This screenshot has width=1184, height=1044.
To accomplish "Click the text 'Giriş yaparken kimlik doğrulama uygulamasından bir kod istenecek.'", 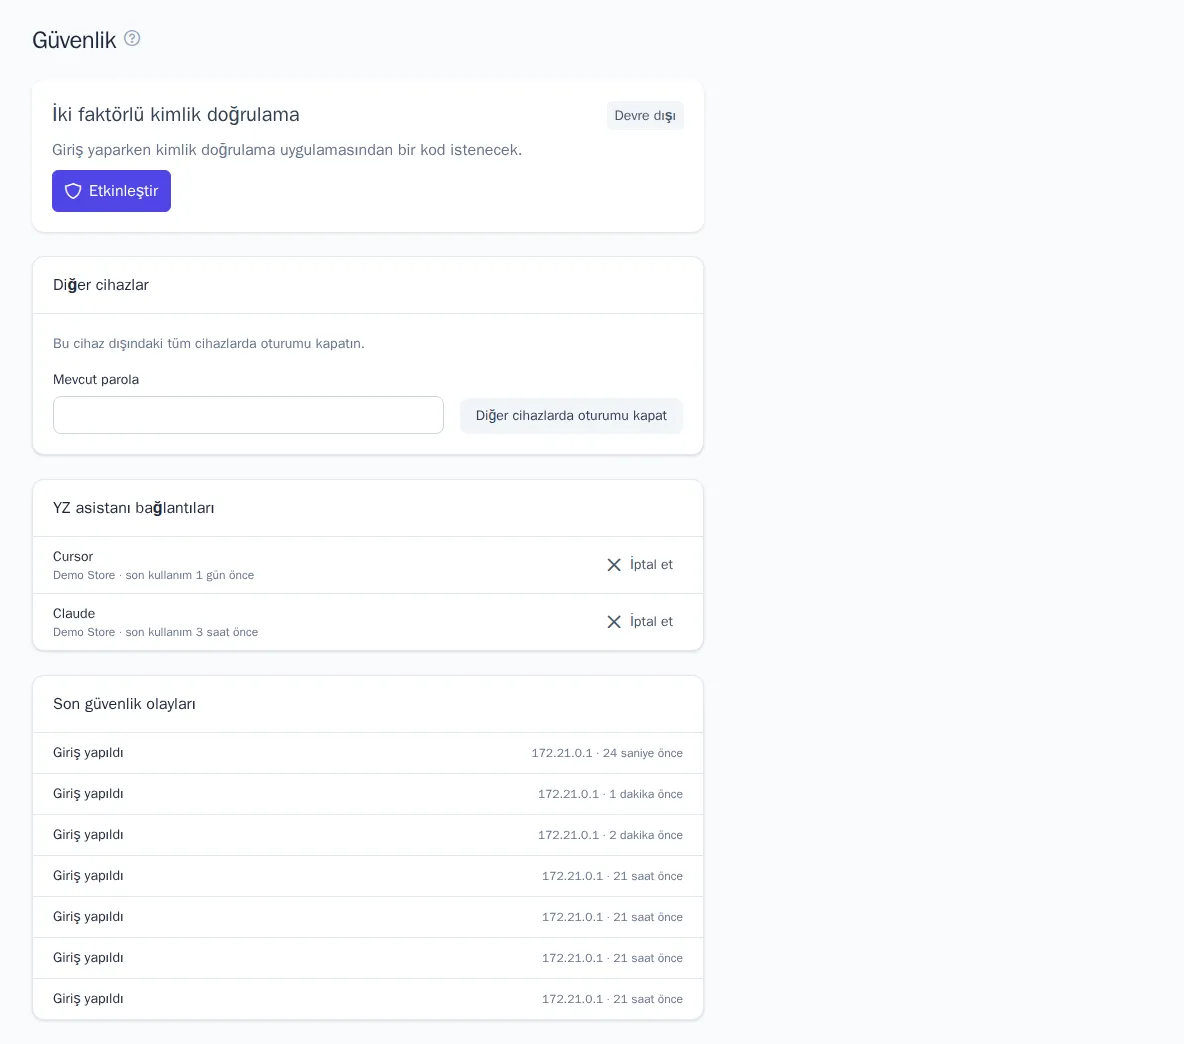I will (287, 149).
